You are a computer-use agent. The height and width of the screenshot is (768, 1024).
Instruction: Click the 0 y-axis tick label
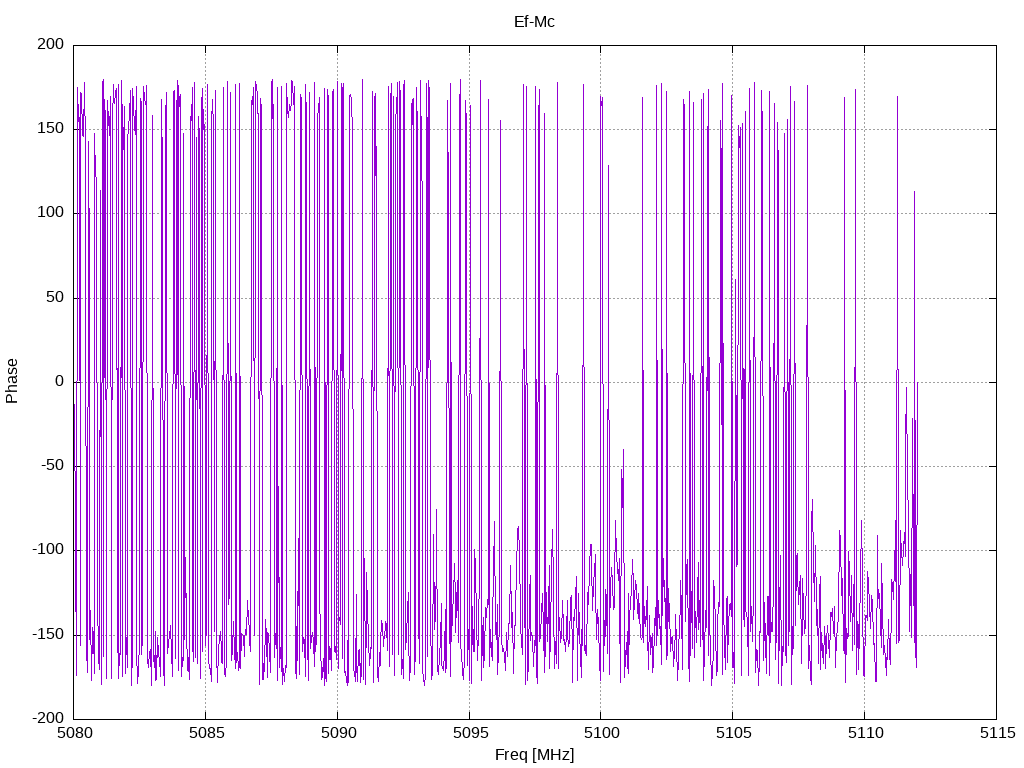[x=59, y=382]
